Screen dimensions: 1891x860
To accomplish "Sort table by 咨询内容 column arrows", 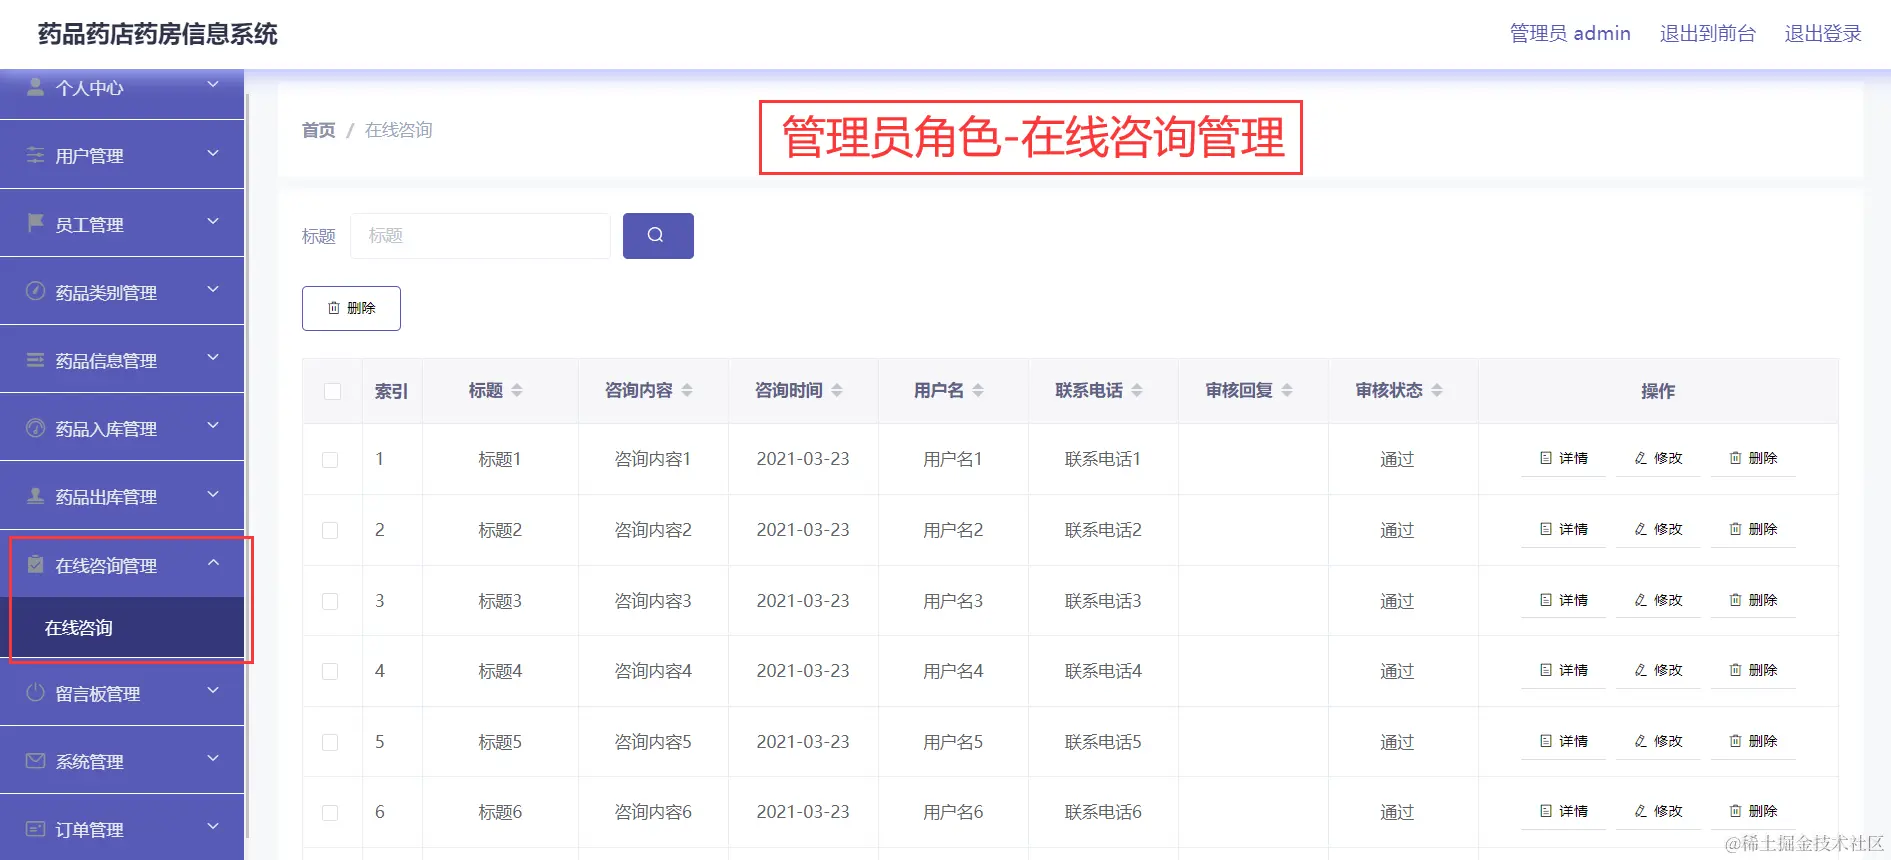I will pyautogui.click(x=687, y=391).
